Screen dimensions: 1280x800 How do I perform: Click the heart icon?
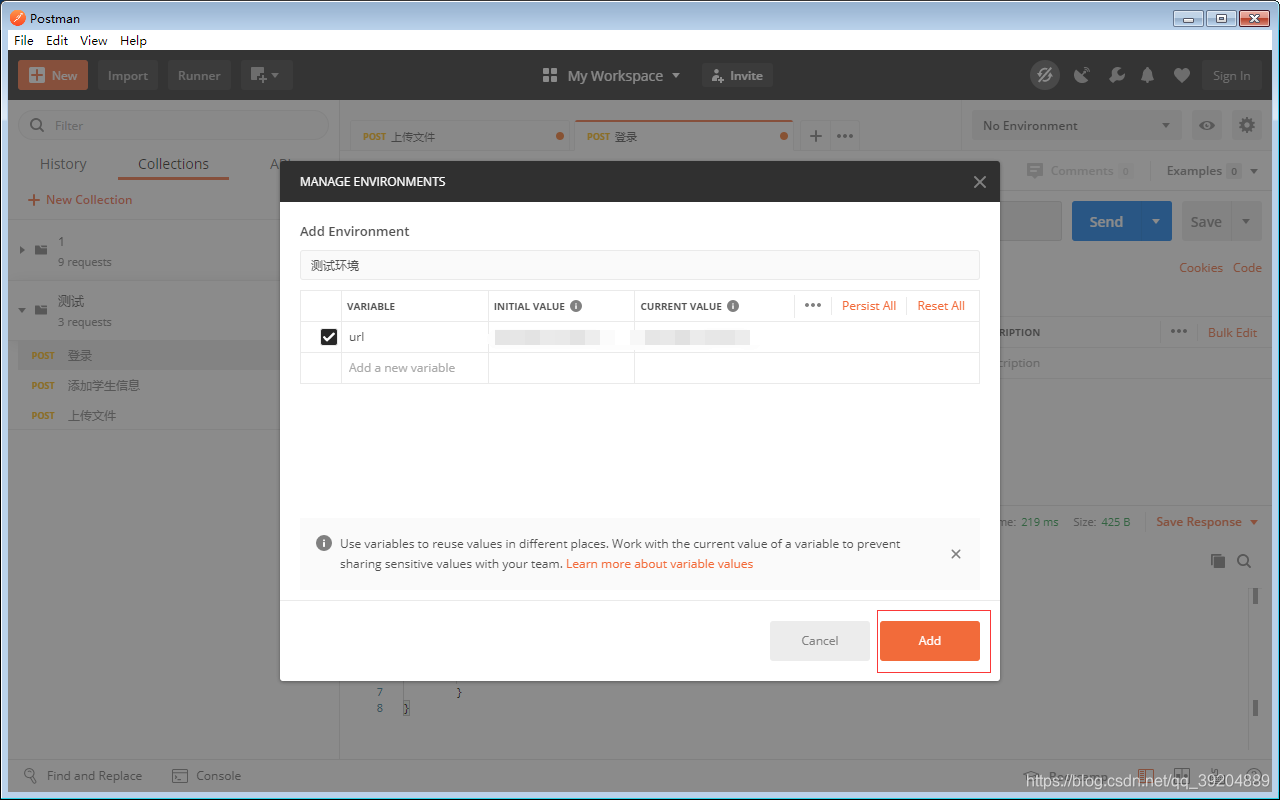pyautogui.click(x=1182, y=75)
